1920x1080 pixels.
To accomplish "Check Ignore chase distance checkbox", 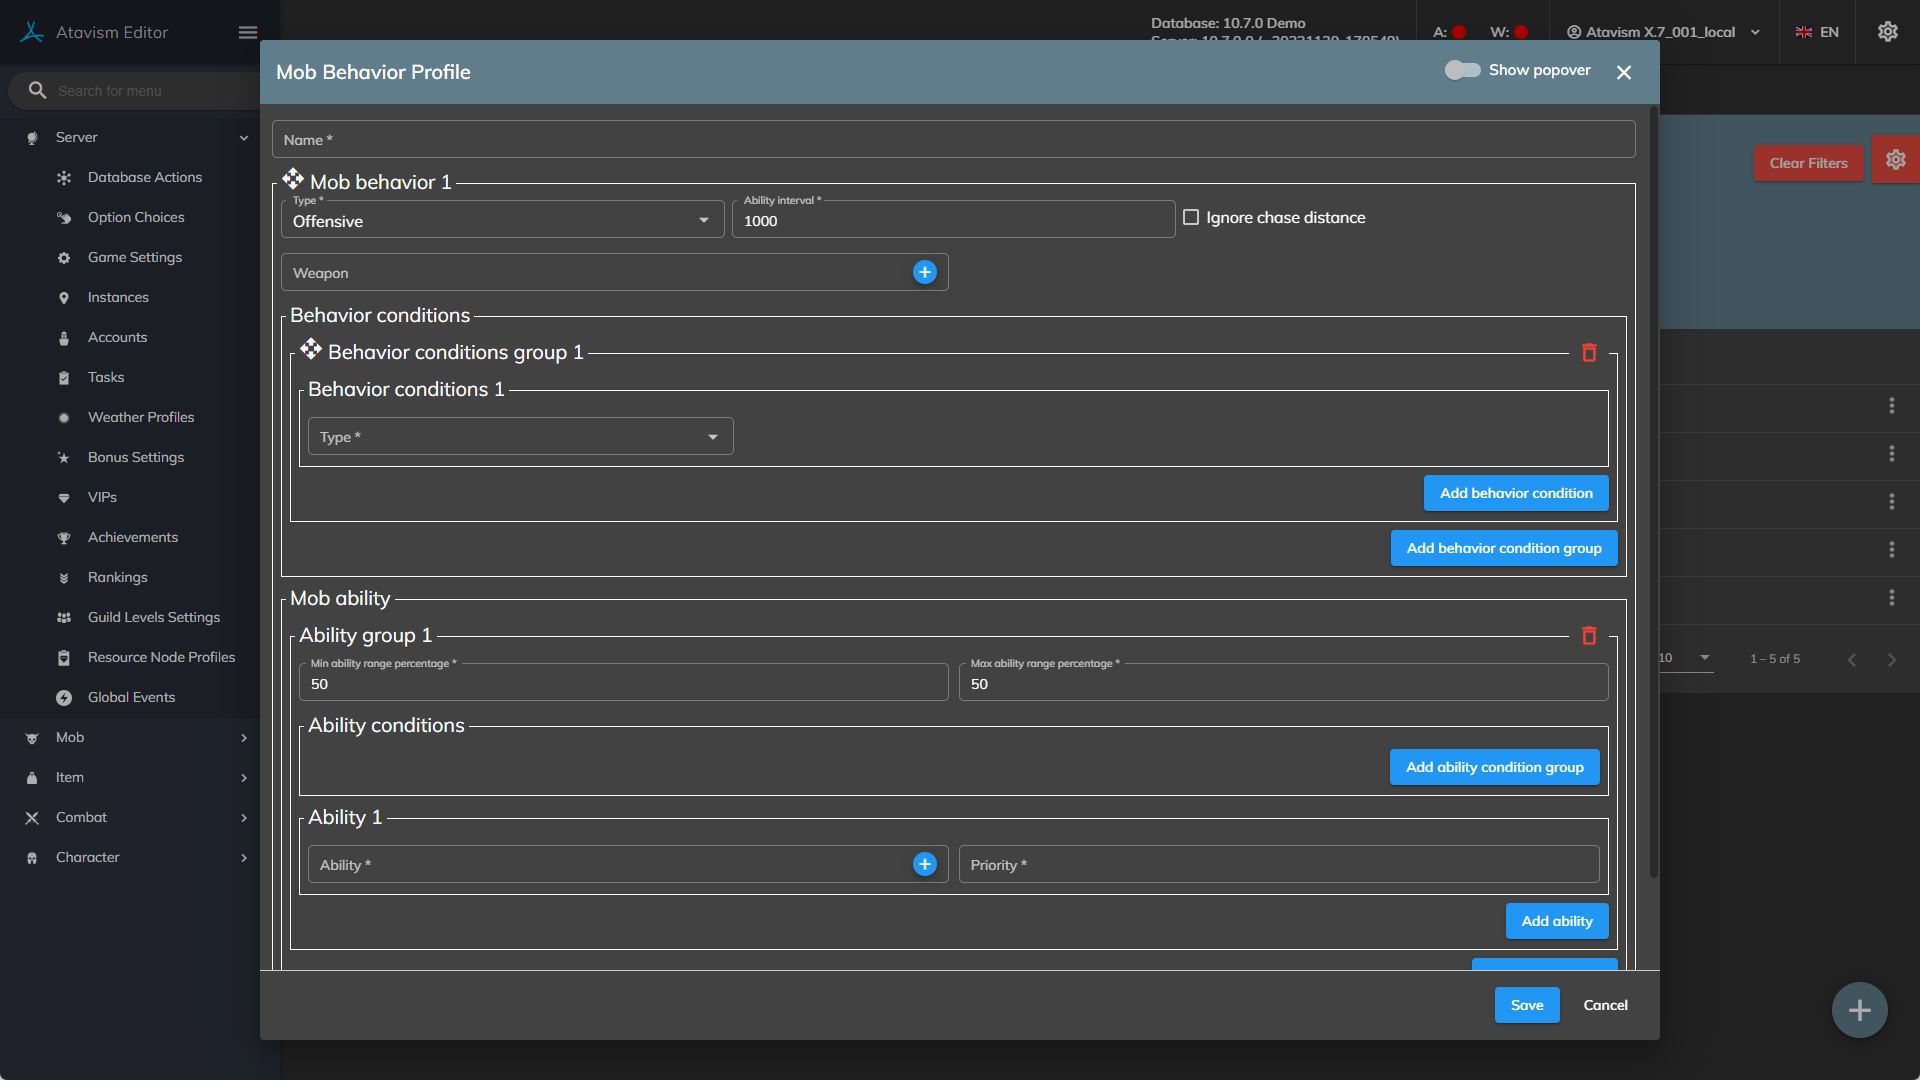I will (x=1191, y=217).
